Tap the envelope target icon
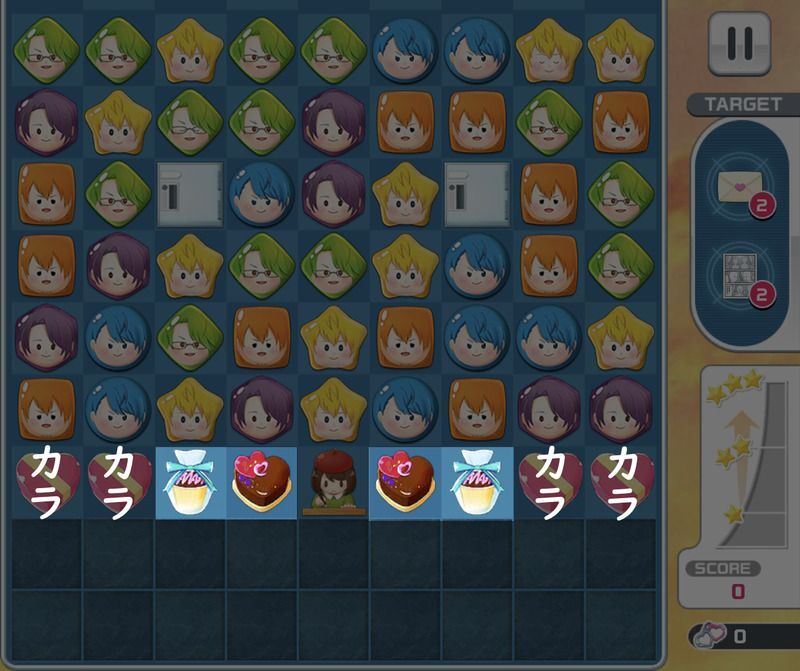This screenshot has height=671, width=800. pos(739,187)
